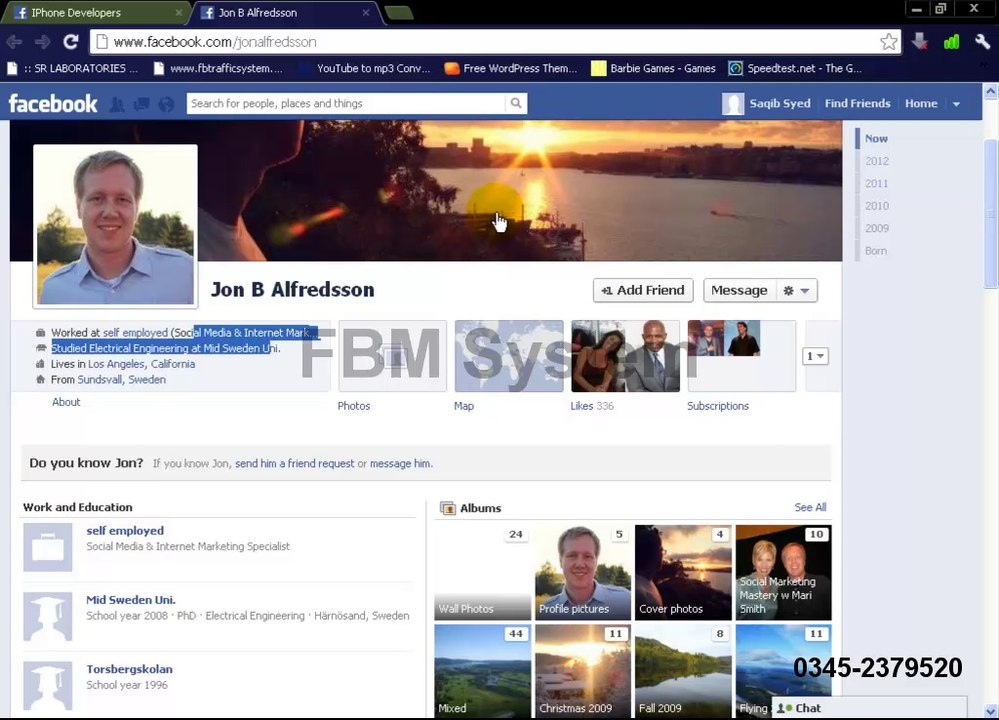Open the self employed work link

(x=125, y=531)
